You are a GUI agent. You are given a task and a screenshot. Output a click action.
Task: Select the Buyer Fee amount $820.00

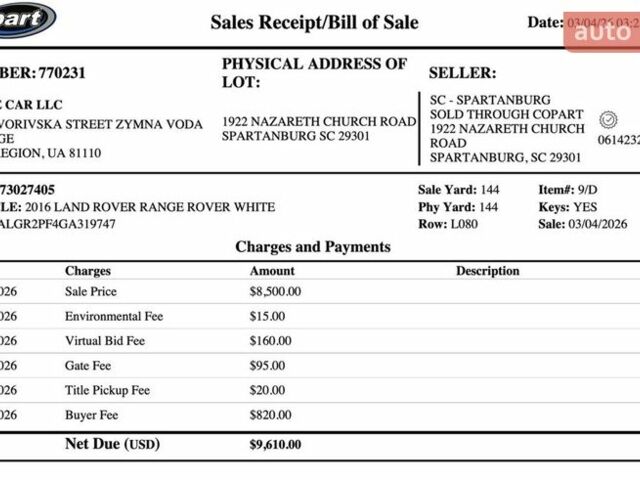click(270, 414)
